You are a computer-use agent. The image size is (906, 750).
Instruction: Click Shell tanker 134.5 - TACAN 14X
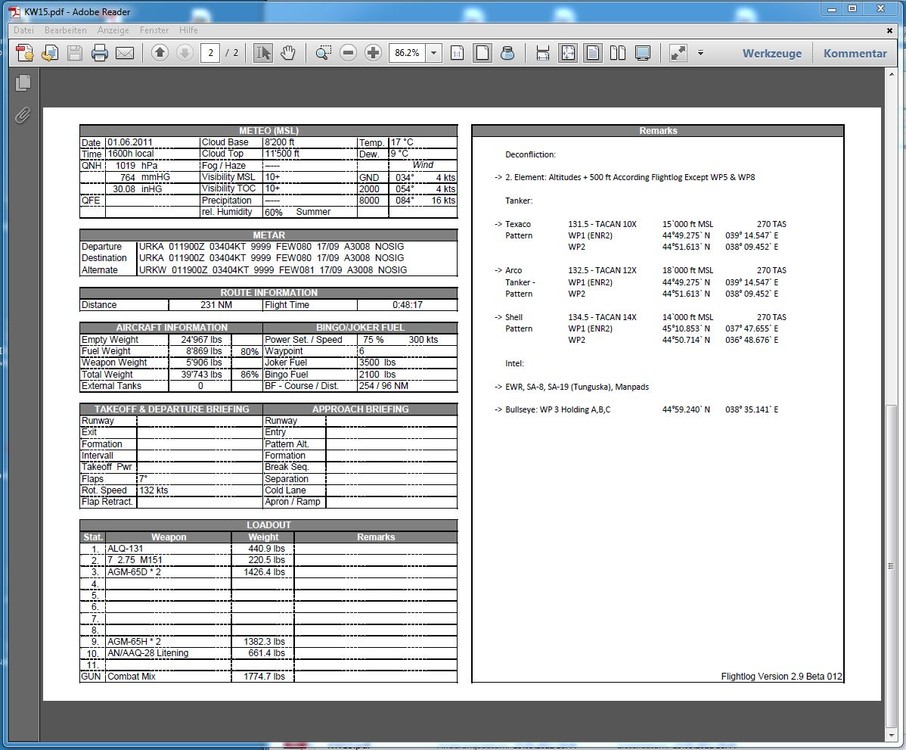[x=602, y=317]
